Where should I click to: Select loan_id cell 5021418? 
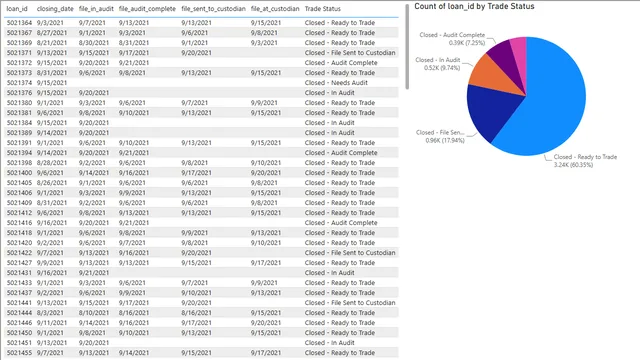pos(19,233)
